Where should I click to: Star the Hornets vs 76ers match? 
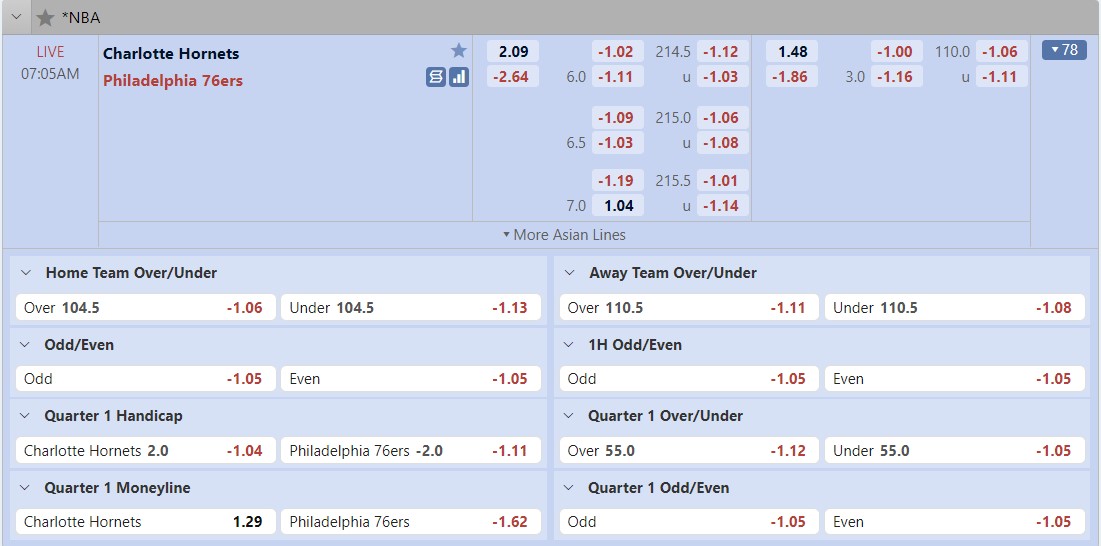tap(459, 51)
